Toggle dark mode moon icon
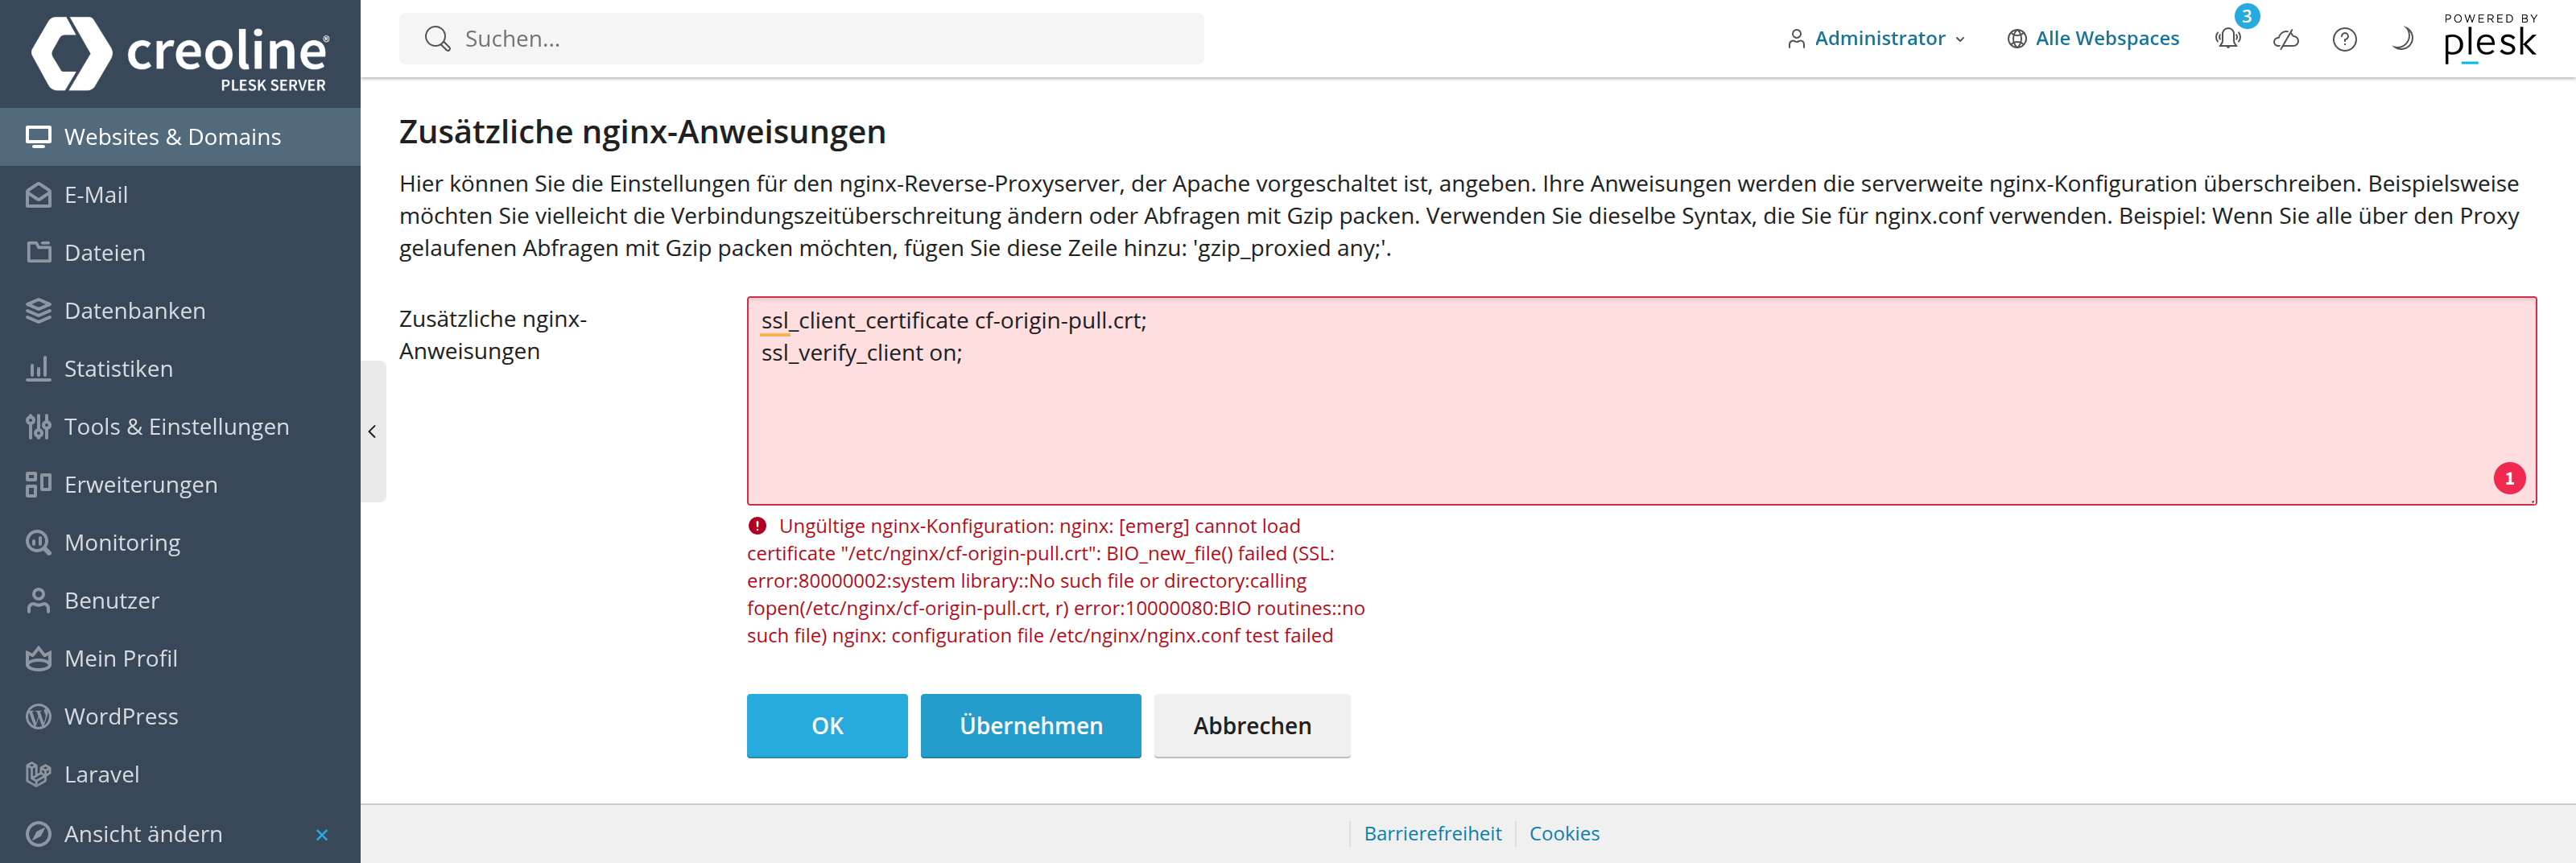Screen dimensions: 2576x863 2402,39
